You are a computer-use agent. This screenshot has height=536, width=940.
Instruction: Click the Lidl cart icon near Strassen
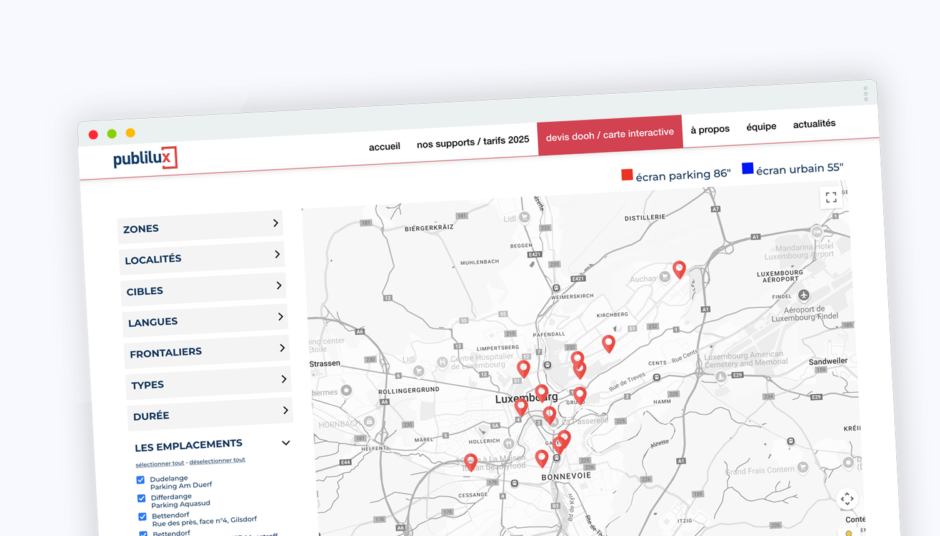(418, 371)
